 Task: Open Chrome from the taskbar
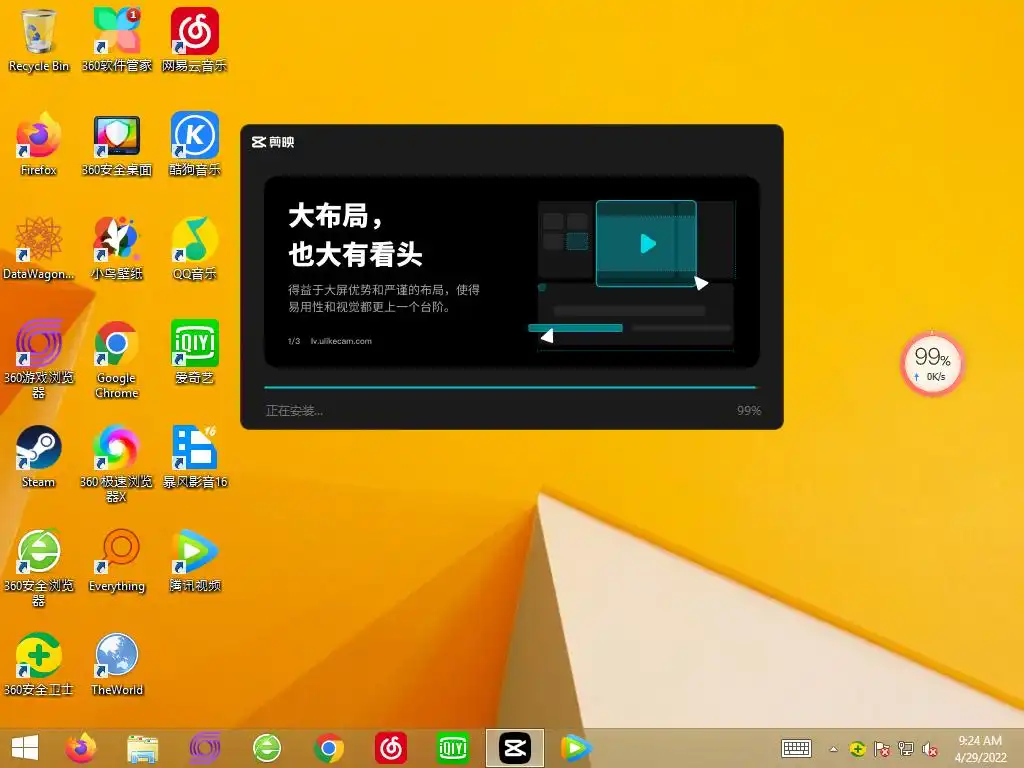pos(328,748)
